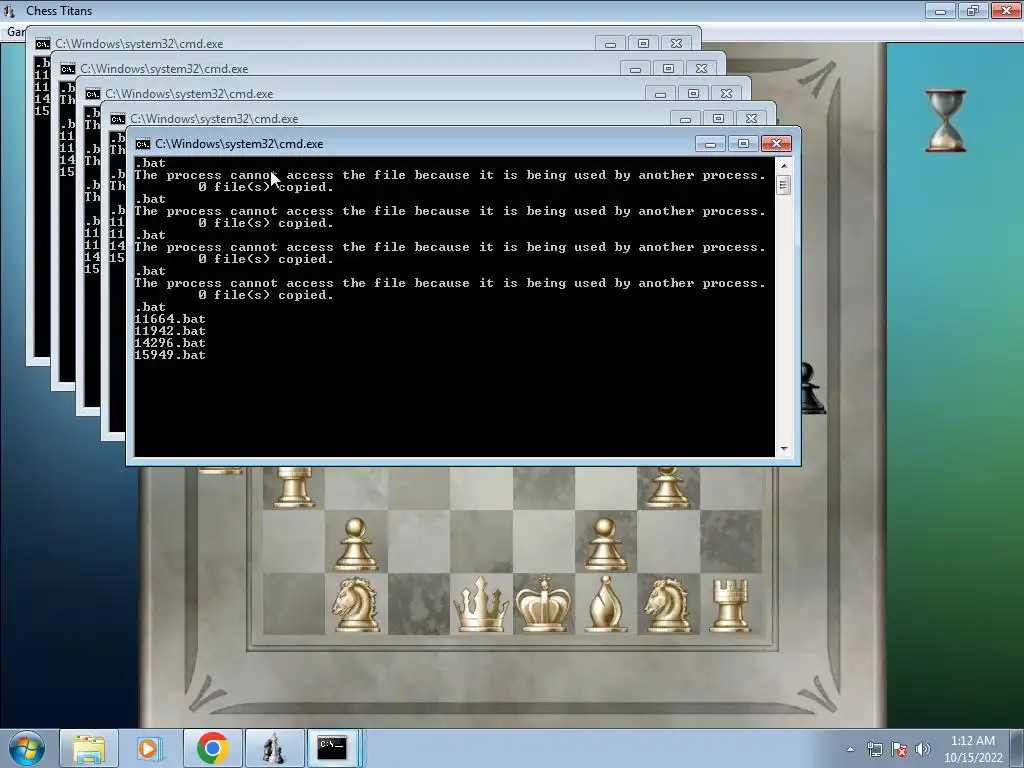
Task: Select the white king piece
Action: 543,603
